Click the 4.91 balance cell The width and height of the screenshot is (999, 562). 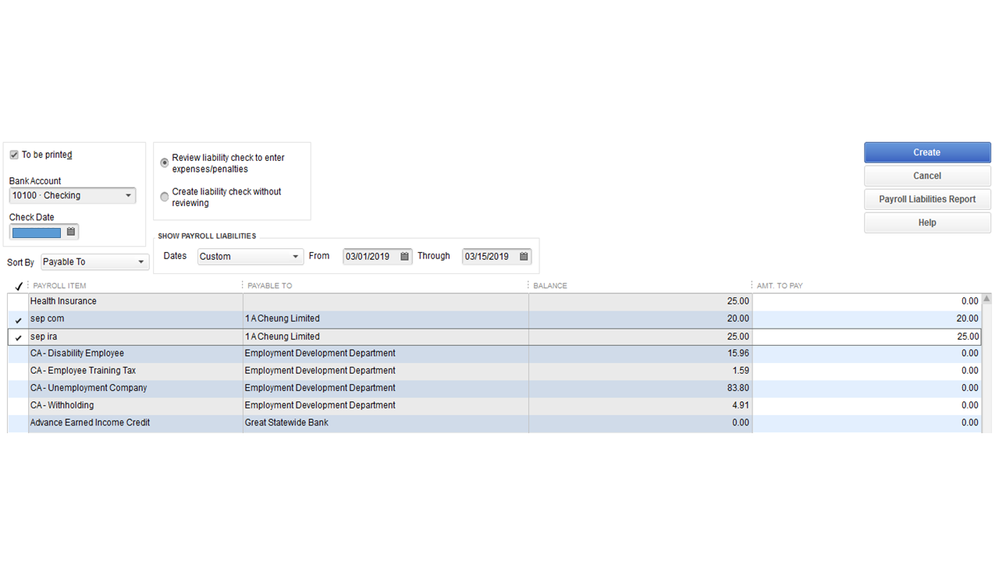coord(640,405)
